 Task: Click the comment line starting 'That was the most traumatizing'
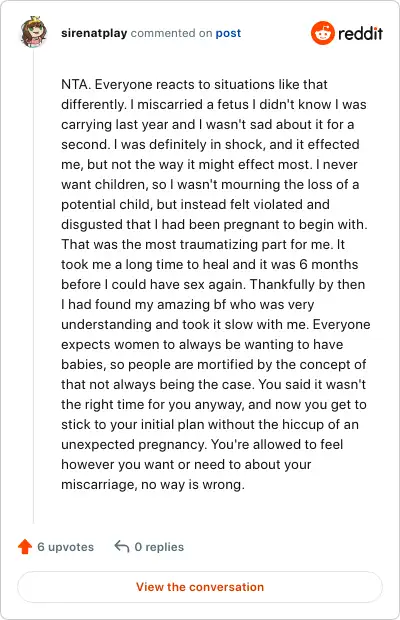coord(203,244)
